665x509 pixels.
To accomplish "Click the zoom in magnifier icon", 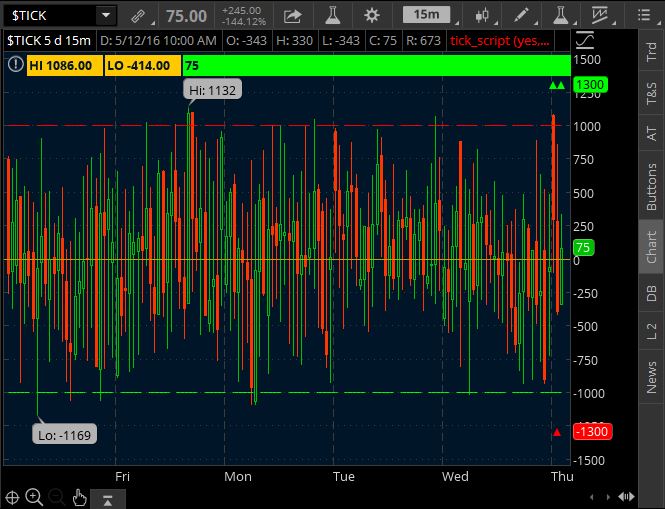I will [34, 497].
